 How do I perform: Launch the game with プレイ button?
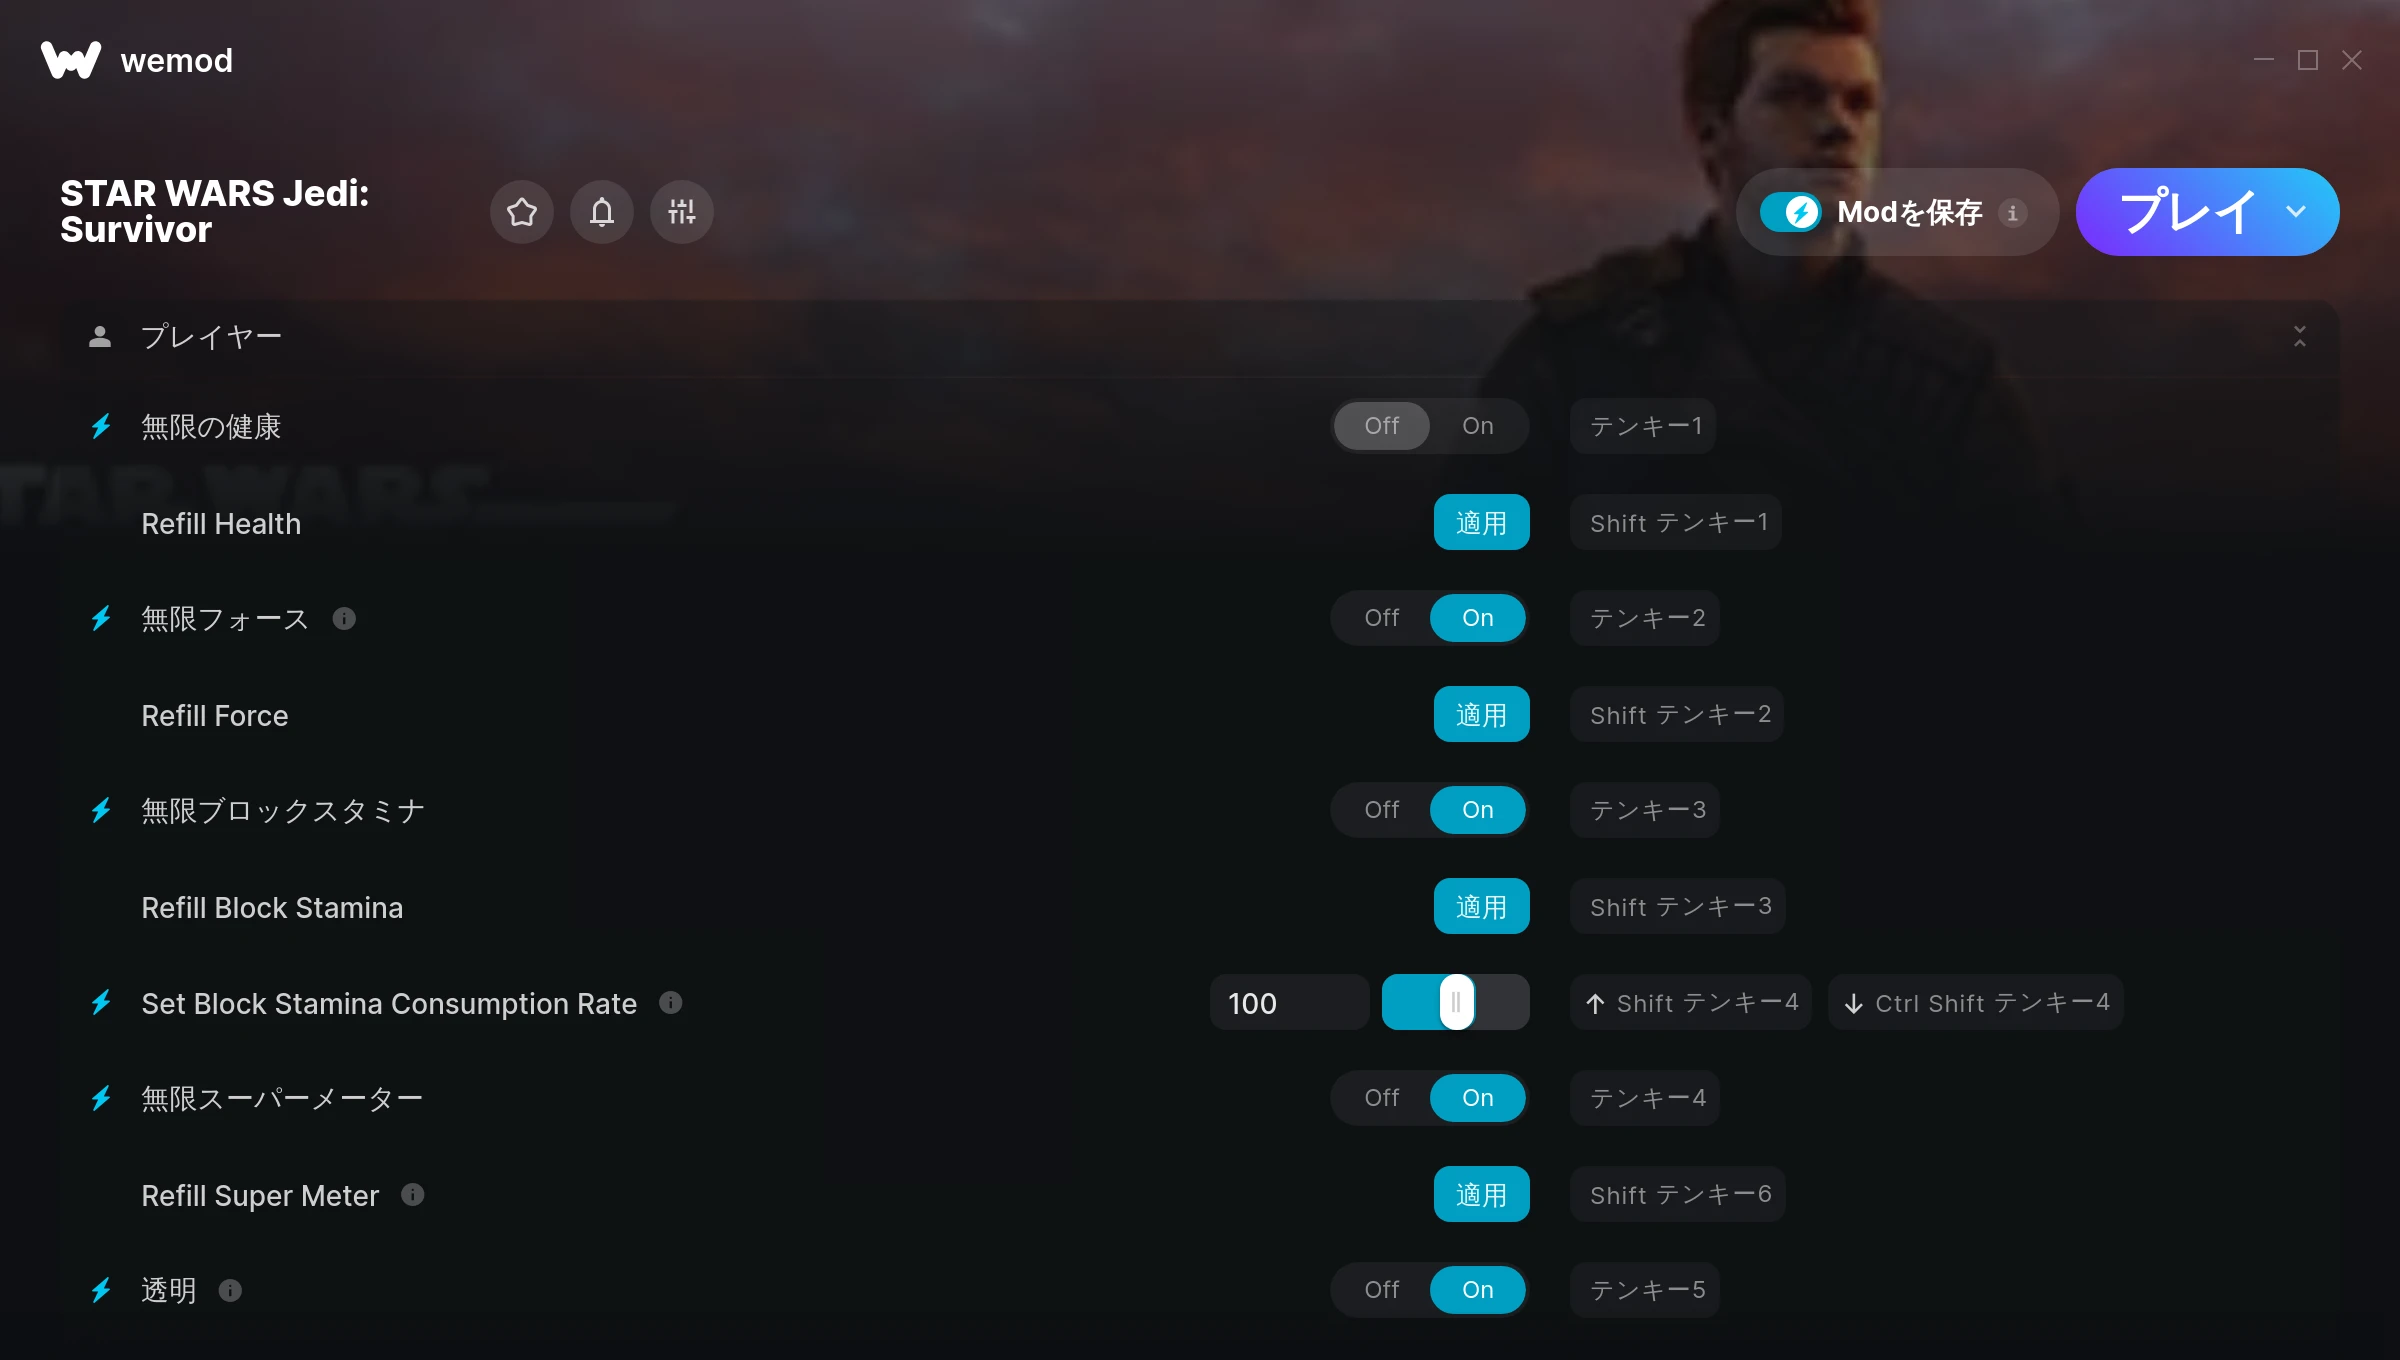coord(2186,212)
